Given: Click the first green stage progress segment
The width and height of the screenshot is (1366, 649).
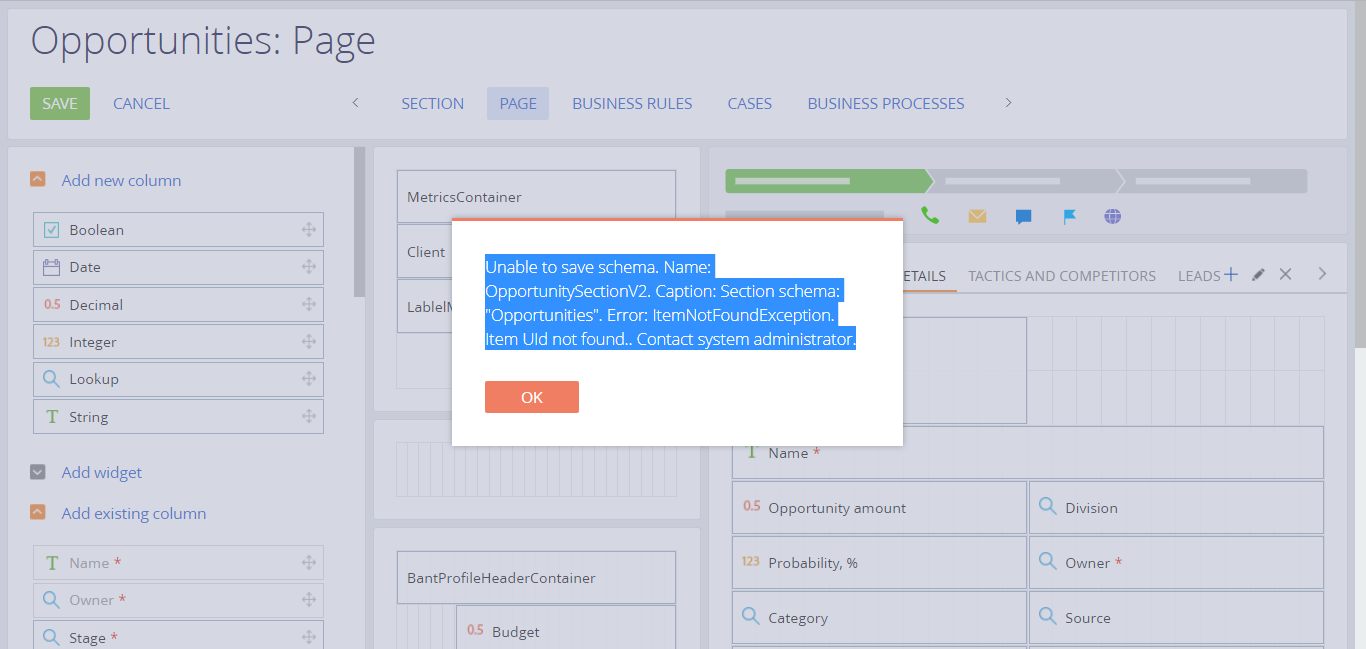Looking at the screenshot, I should coord(828,181).
